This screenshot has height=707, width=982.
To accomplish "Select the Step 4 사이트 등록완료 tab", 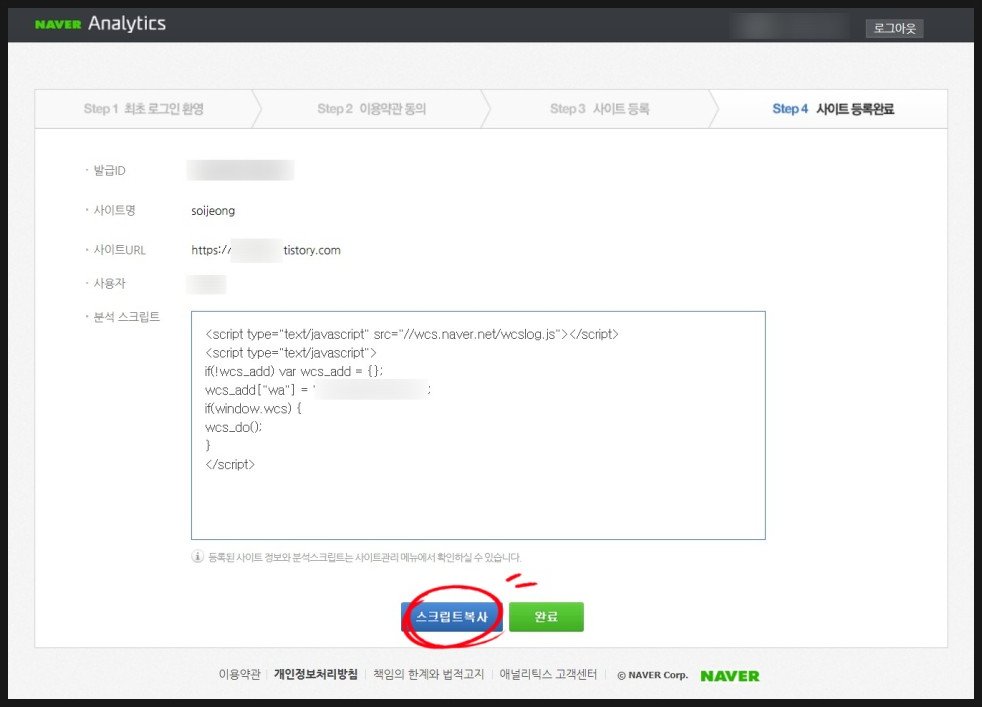I will click(x=833, y=109).
